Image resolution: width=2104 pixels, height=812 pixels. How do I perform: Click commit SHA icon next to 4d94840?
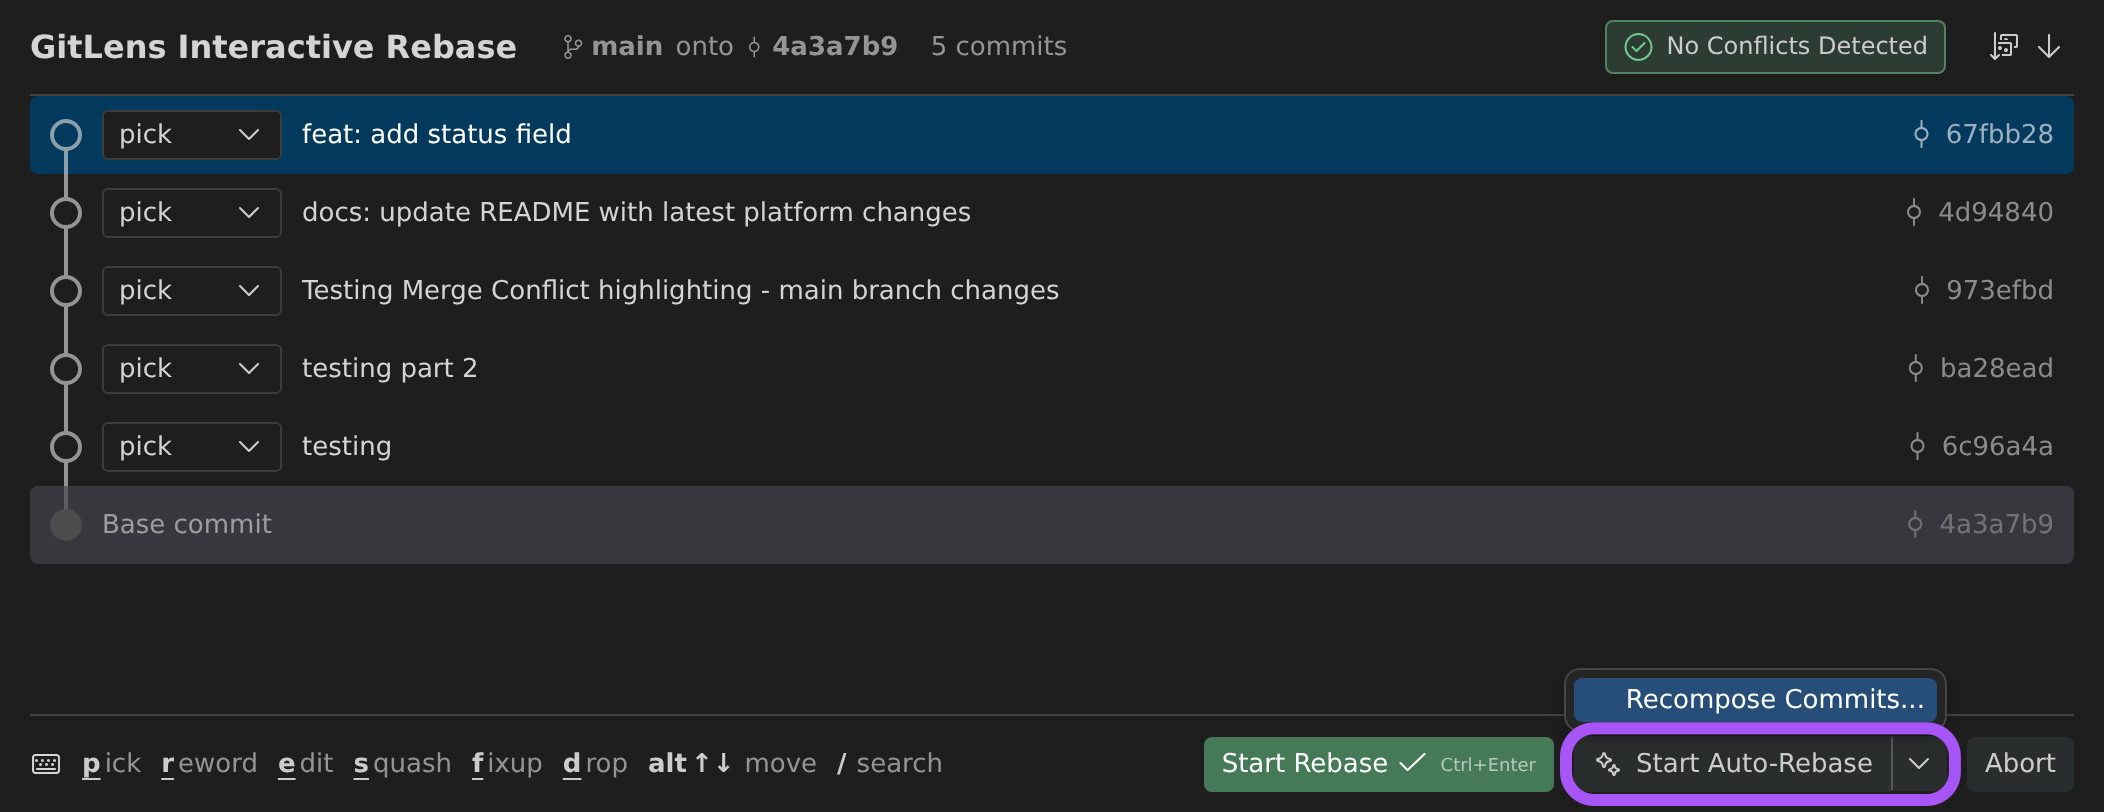[1913, 212]
